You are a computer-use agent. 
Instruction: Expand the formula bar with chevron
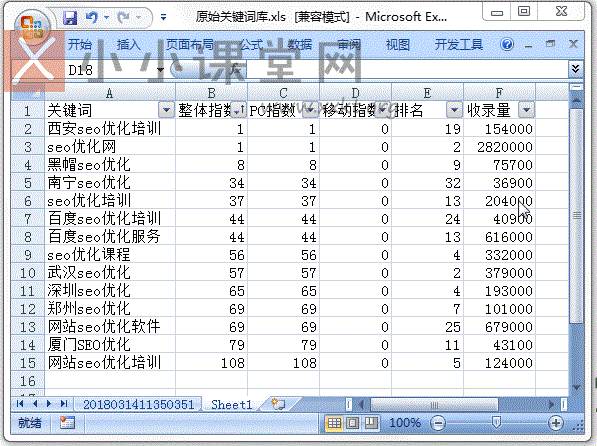click(x=575, y=69)
